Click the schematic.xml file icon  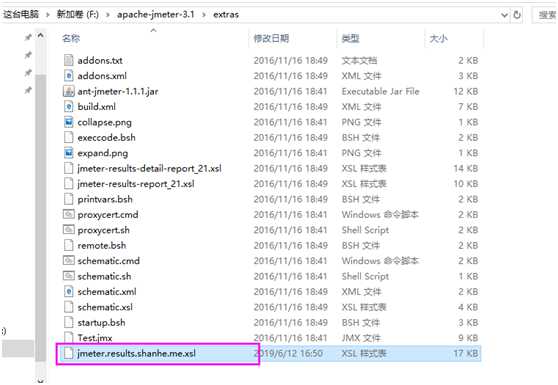(x=68, y=291)
